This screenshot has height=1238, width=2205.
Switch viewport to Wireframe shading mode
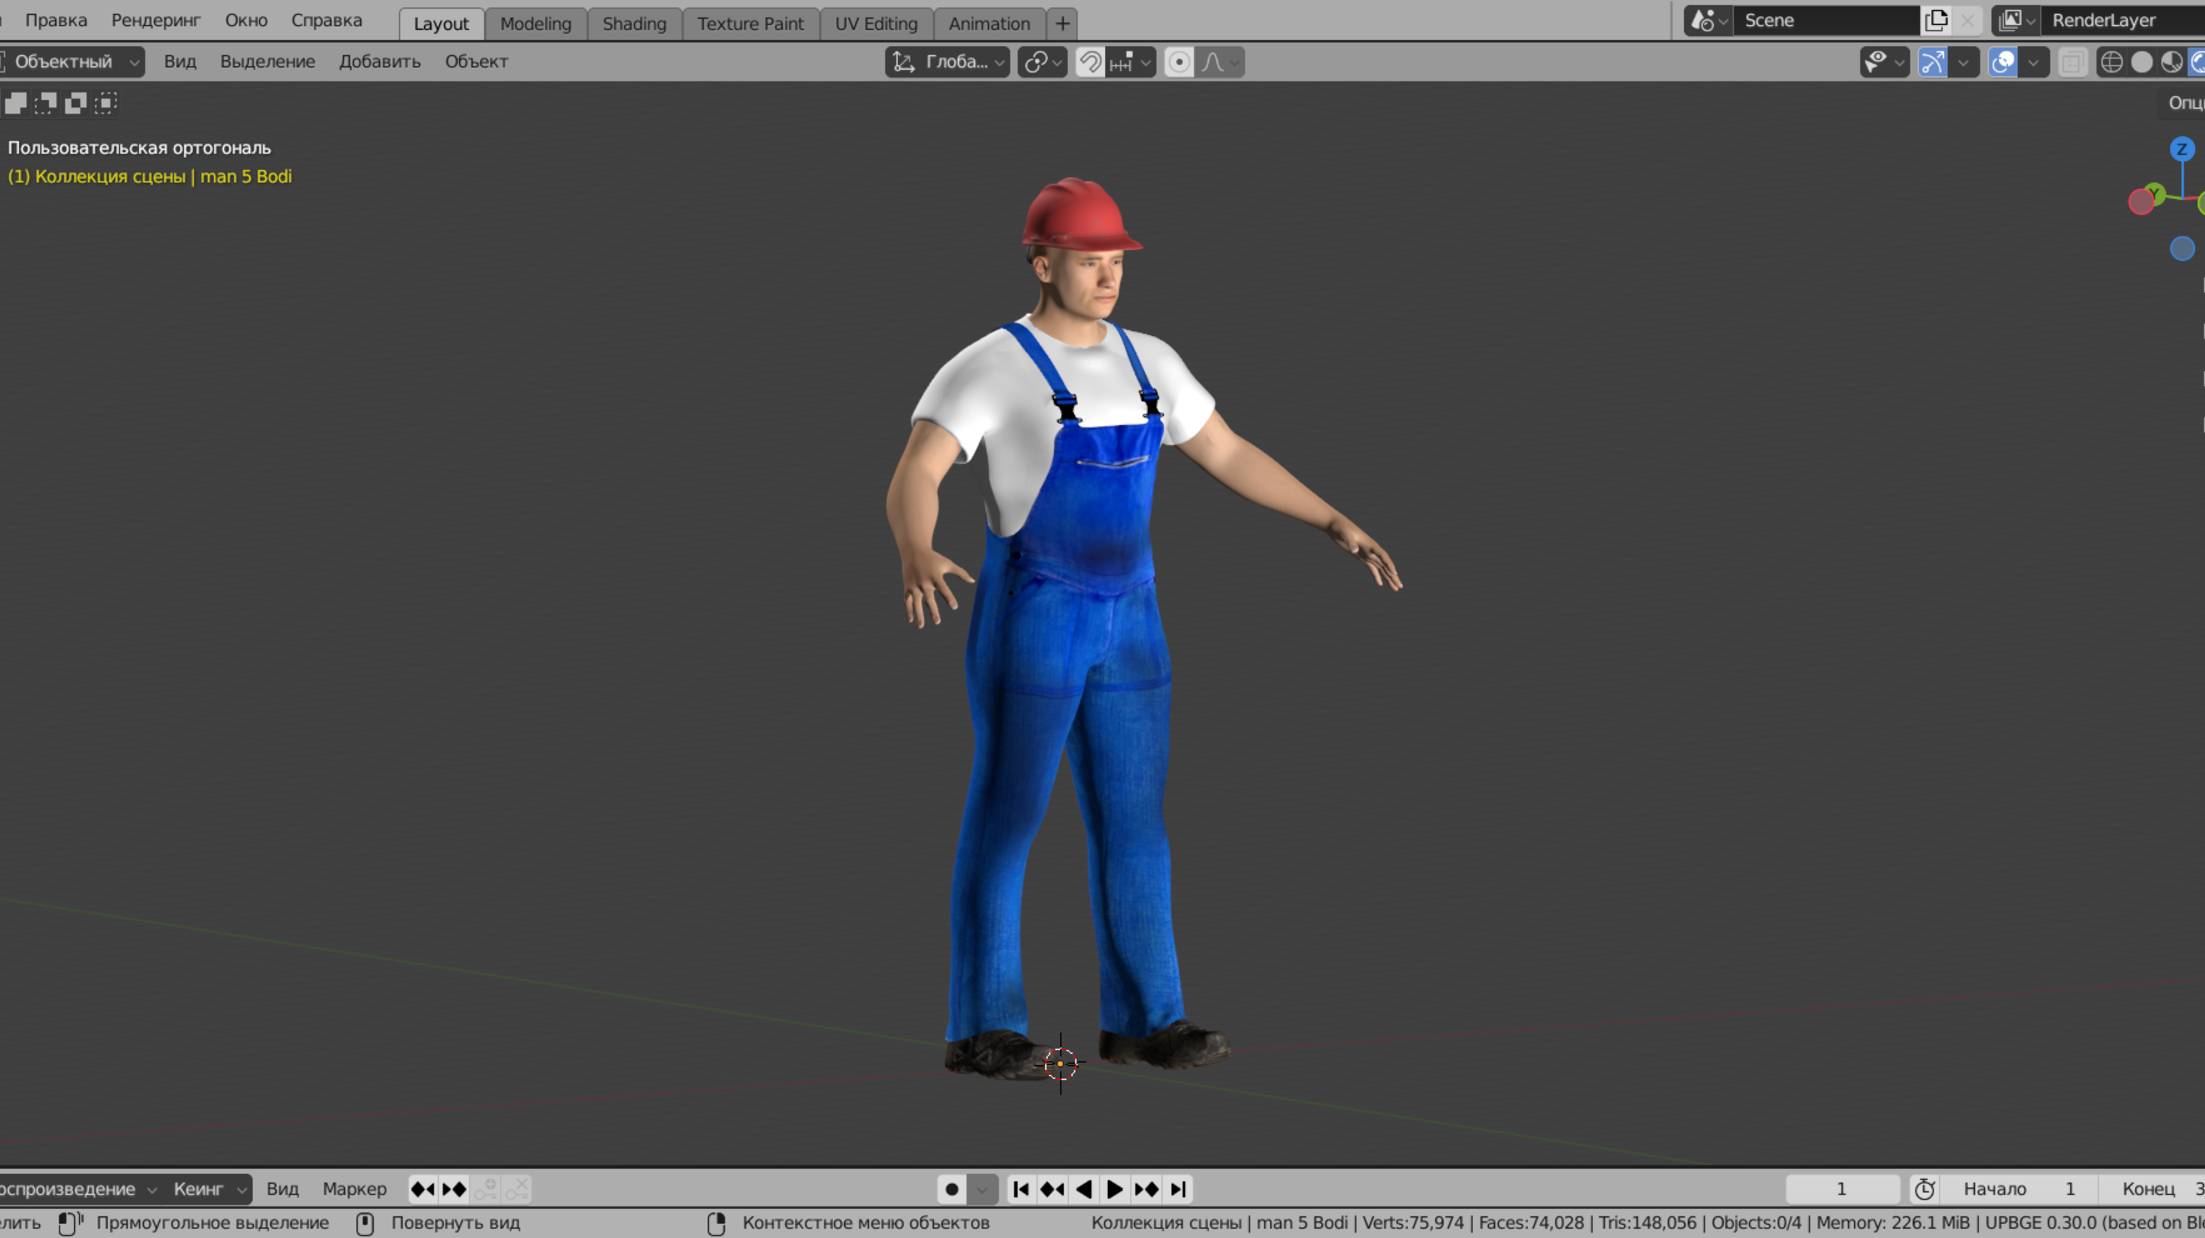[2111, 62]
